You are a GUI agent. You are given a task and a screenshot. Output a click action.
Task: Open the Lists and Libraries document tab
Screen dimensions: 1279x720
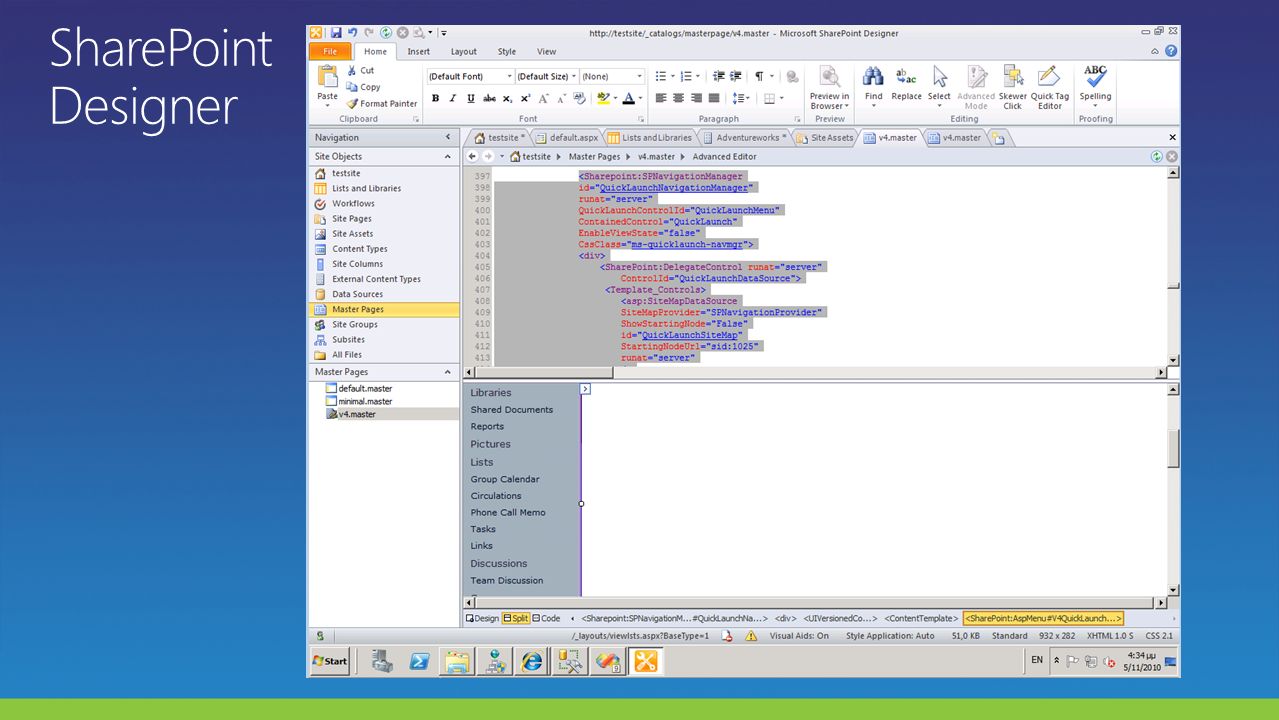[x=650, y=138]
